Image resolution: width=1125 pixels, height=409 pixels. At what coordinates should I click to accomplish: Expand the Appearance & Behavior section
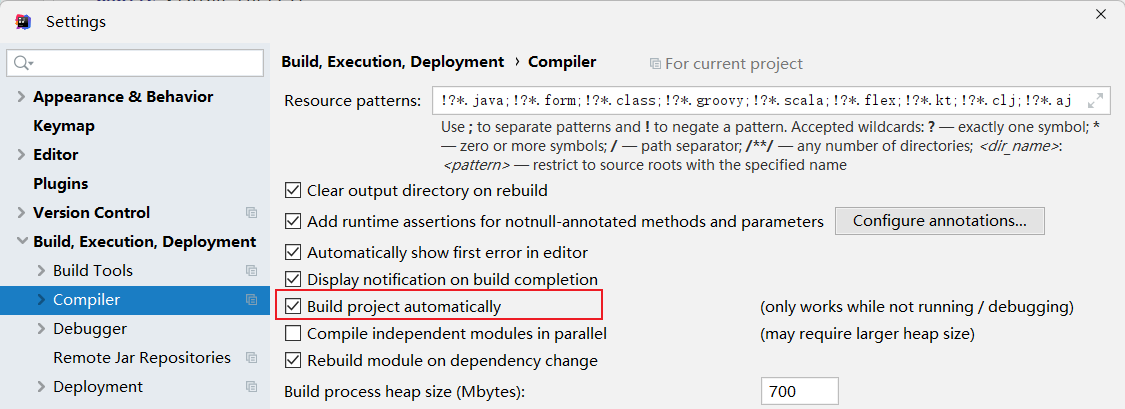coord(21,97)
